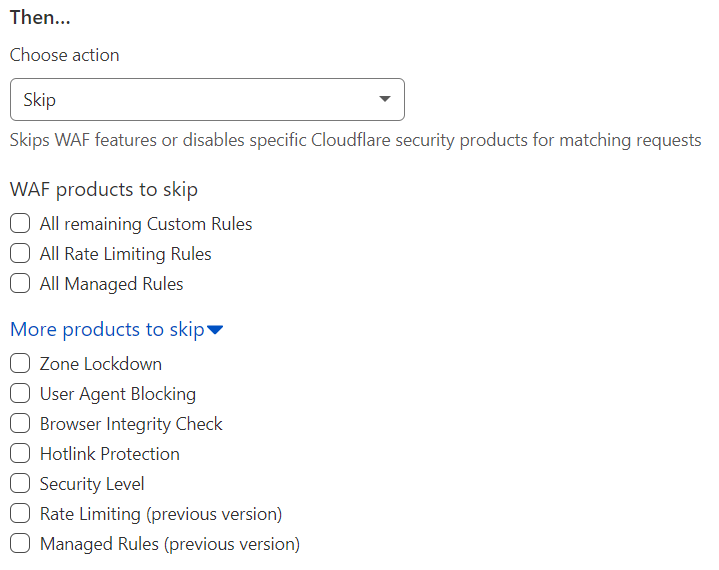Tick the Security Level checkbox
The height and width of the screenshot is (570, 719).
coord(20,484)
